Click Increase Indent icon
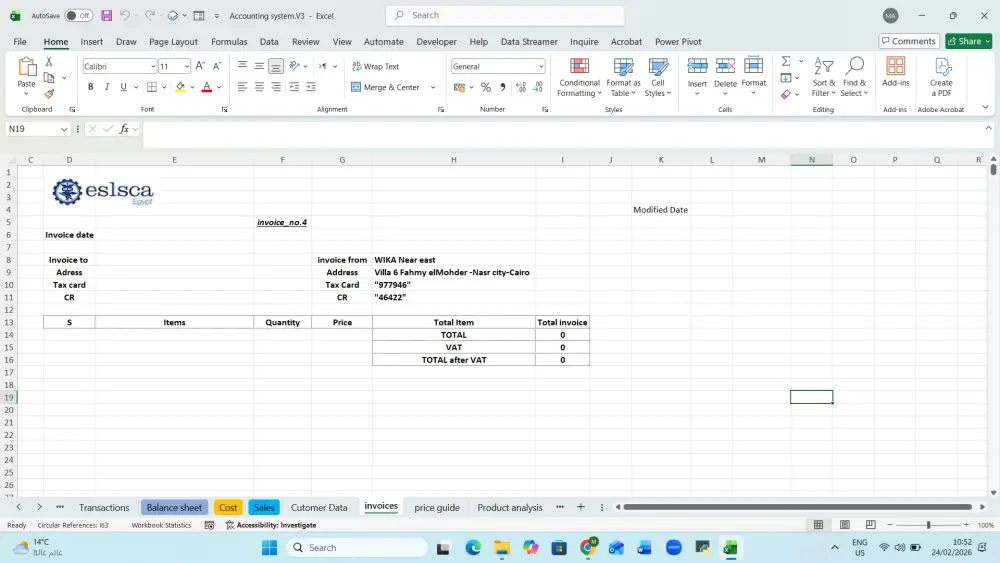Viewport: 1000px width, 563px height. pyautogui.click(x=311, y=87)
